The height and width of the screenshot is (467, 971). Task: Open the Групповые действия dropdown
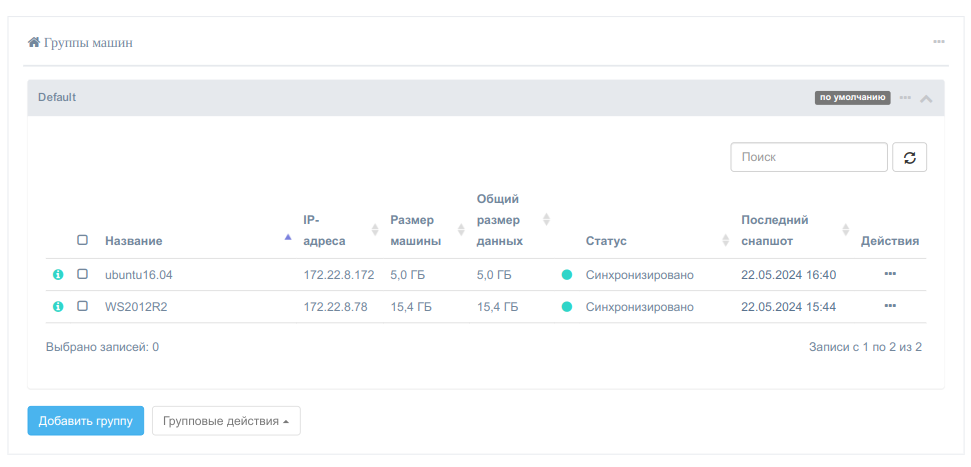pyautogui.click(x=226, y=421)
